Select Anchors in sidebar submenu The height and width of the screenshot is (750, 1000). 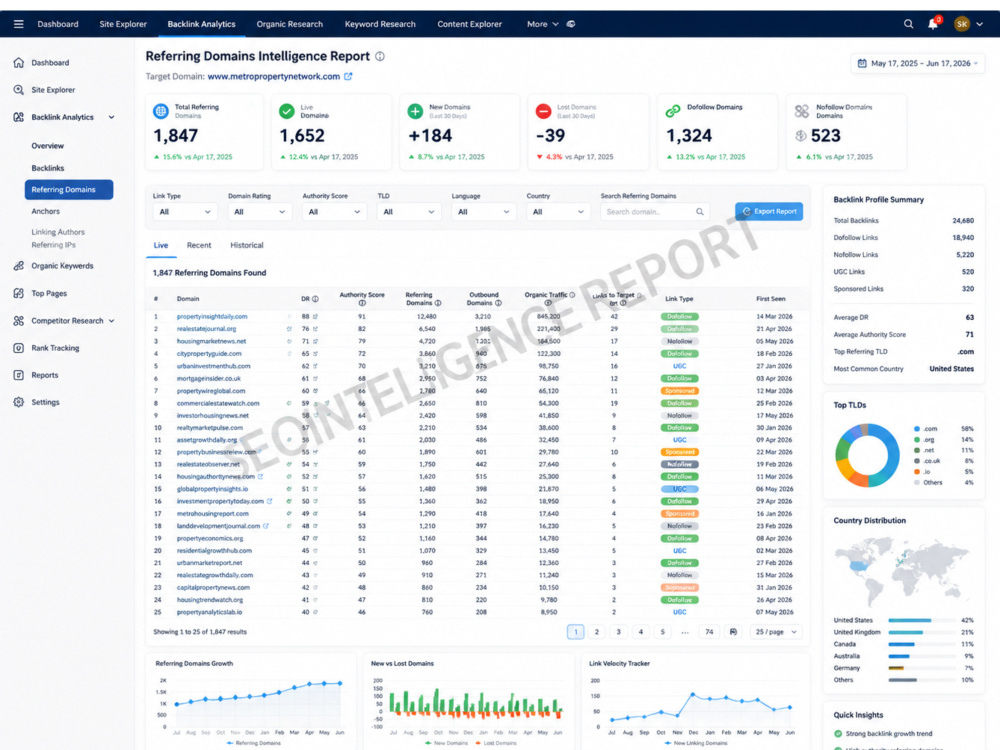point(46,211)
